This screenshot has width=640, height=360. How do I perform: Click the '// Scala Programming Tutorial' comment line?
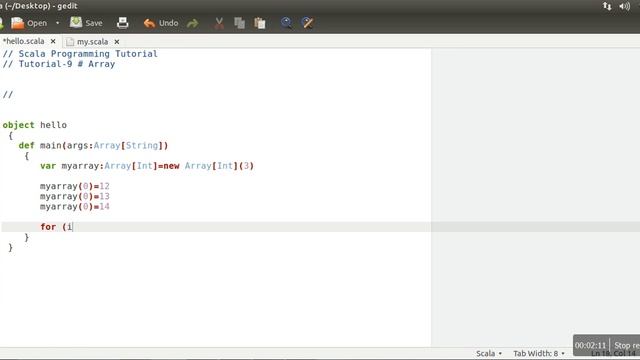pyautogui.click(x=80, y=53)
